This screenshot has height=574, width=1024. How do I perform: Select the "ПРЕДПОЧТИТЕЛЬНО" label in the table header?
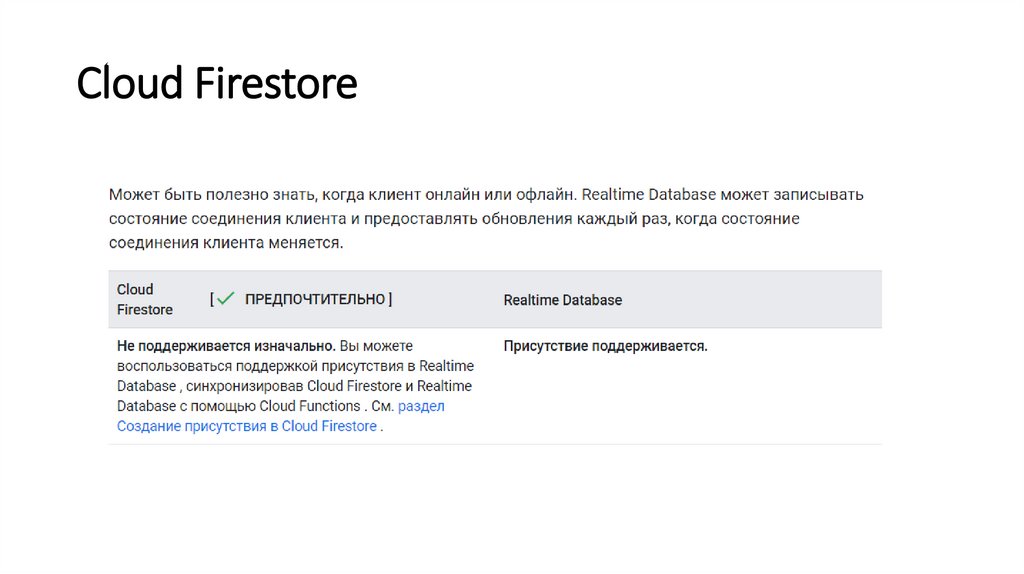315,299
